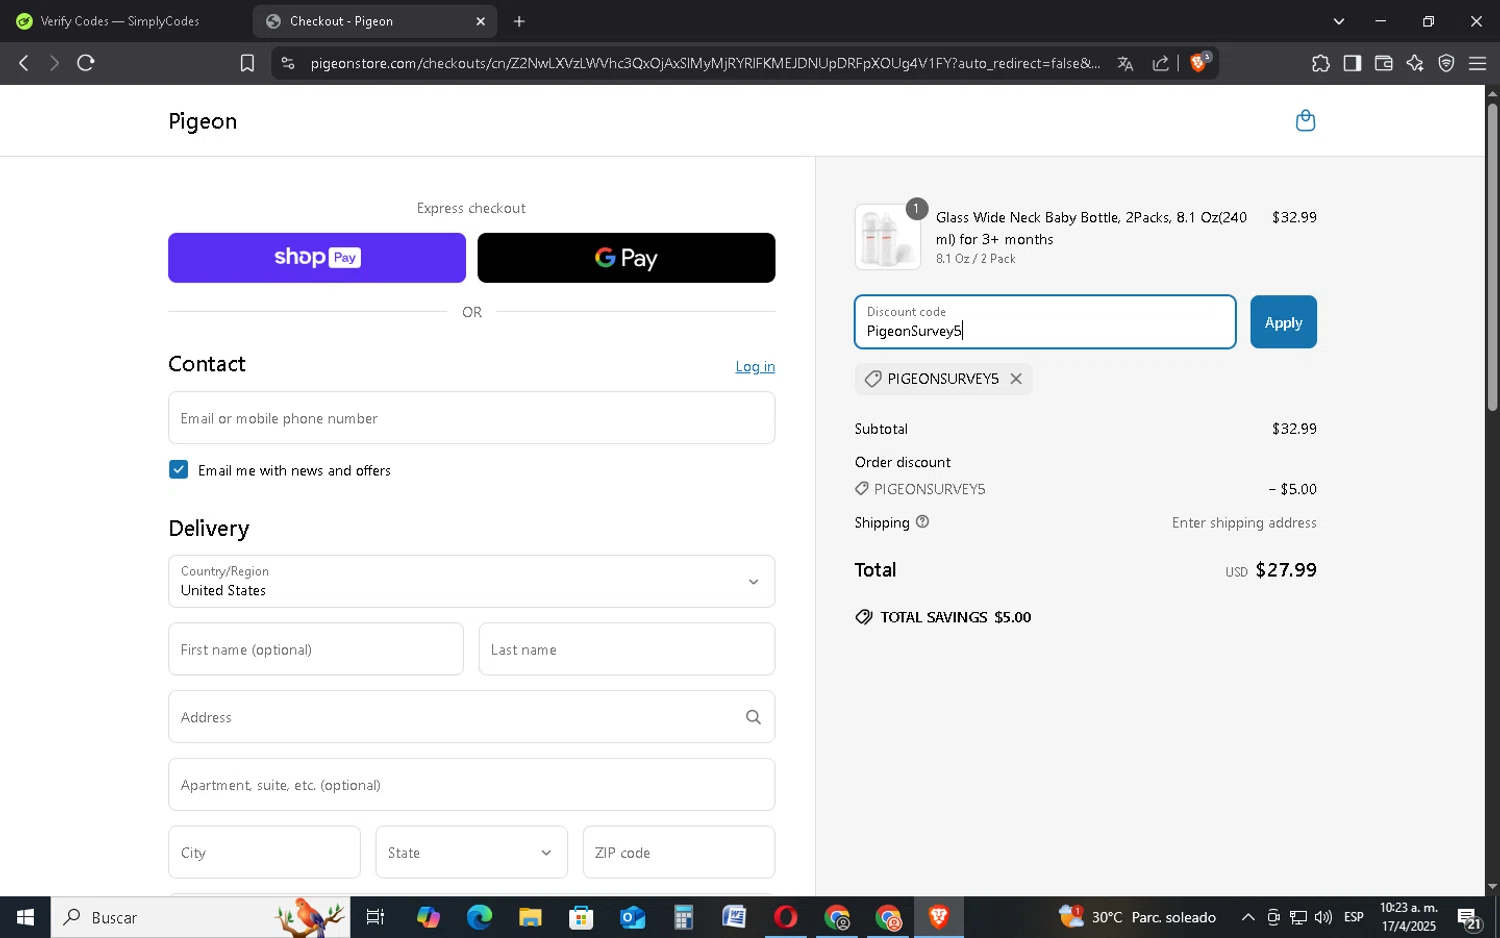Reload the checkout page
The image size is (1500, 938).
point(86,63)
